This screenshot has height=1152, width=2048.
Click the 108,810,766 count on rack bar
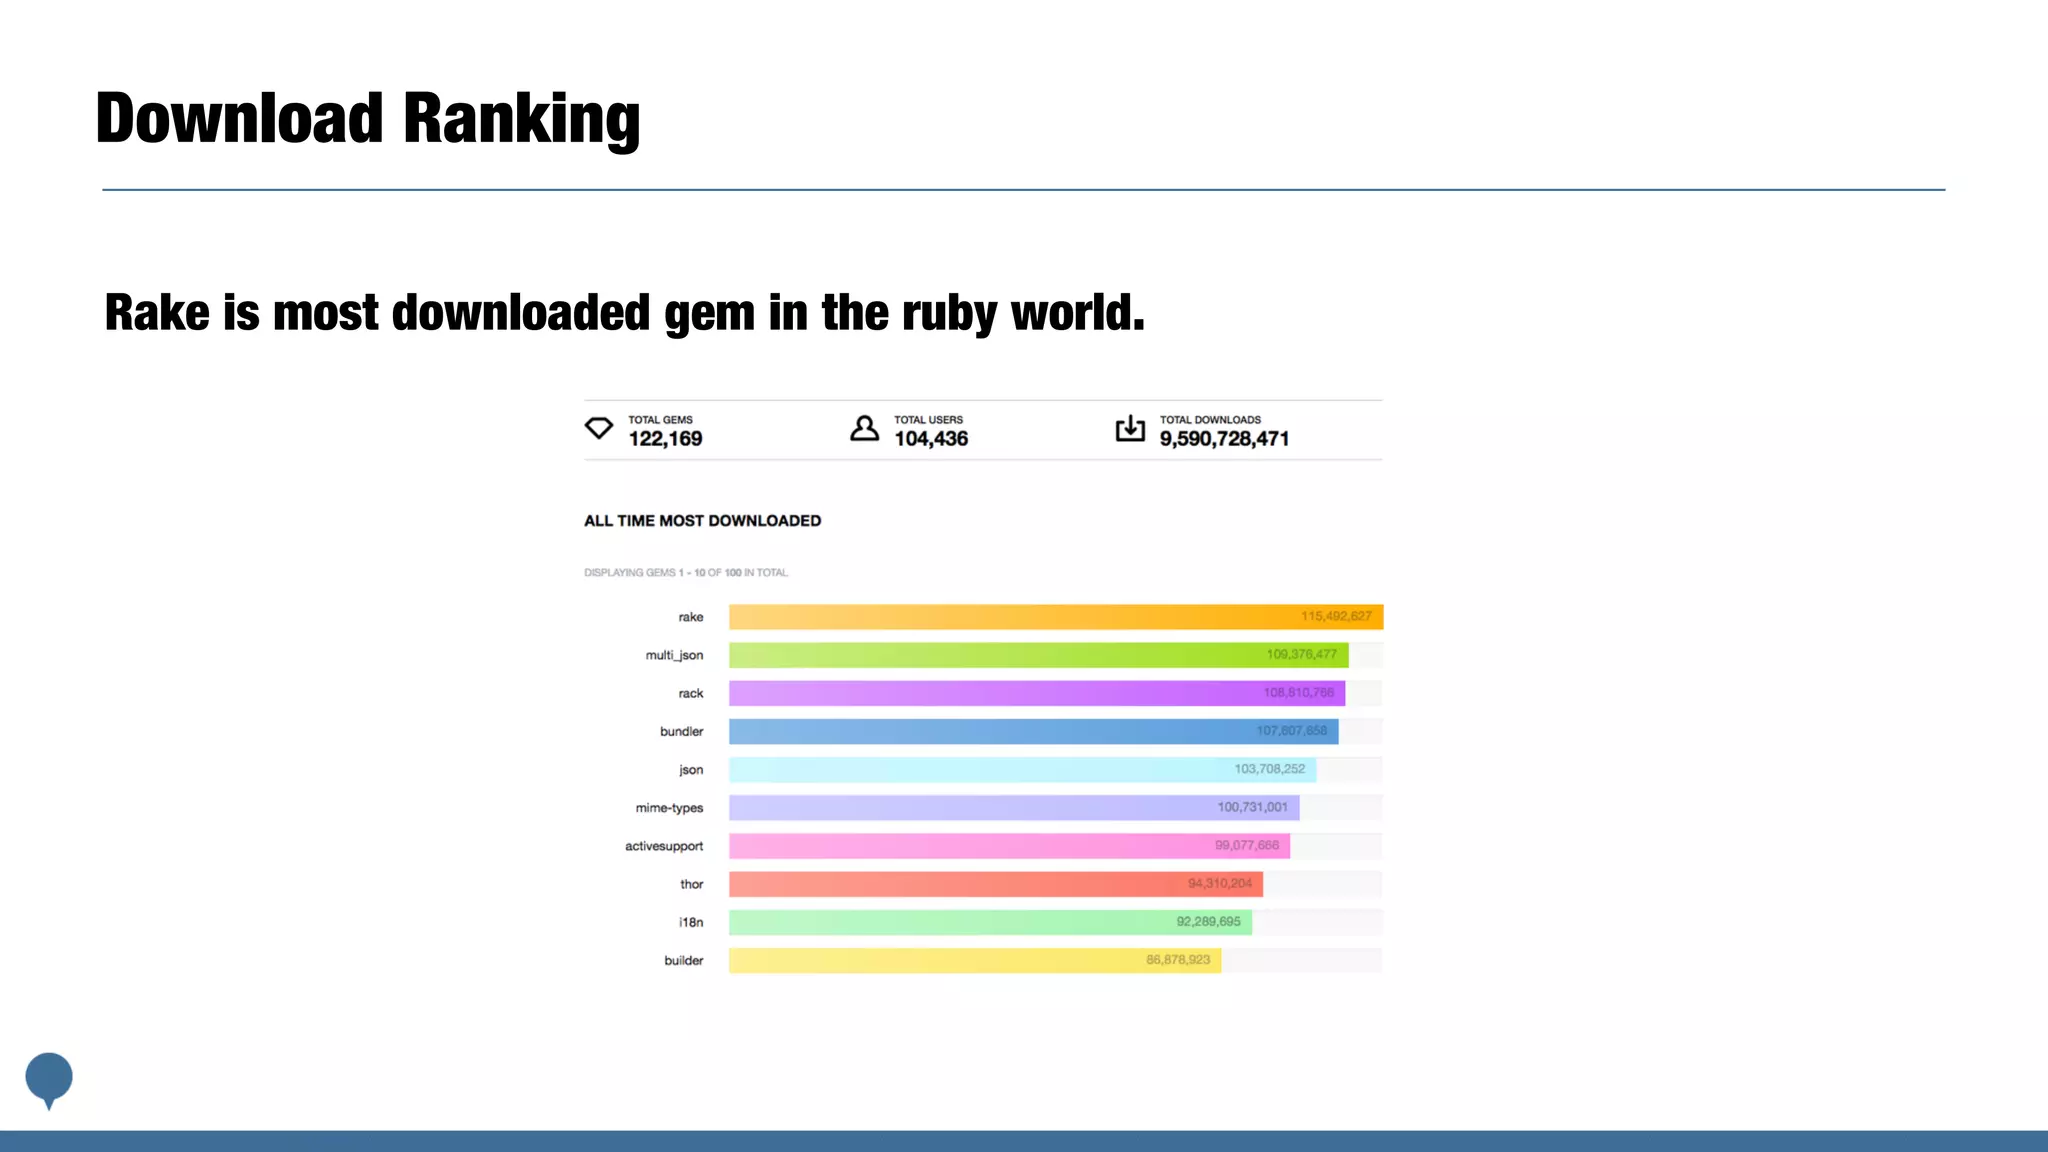pos(1298,692)
